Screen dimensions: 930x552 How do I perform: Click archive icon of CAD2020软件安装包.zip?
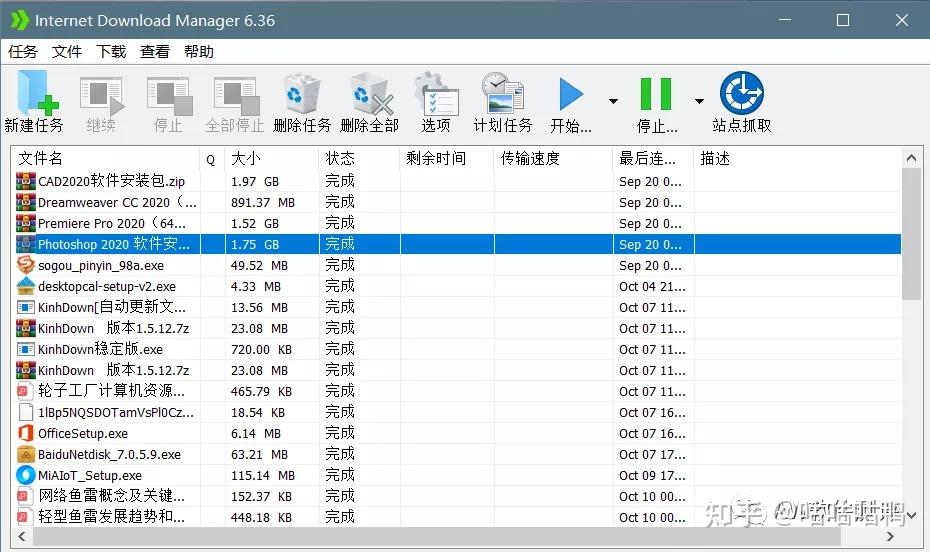(26, 181)
